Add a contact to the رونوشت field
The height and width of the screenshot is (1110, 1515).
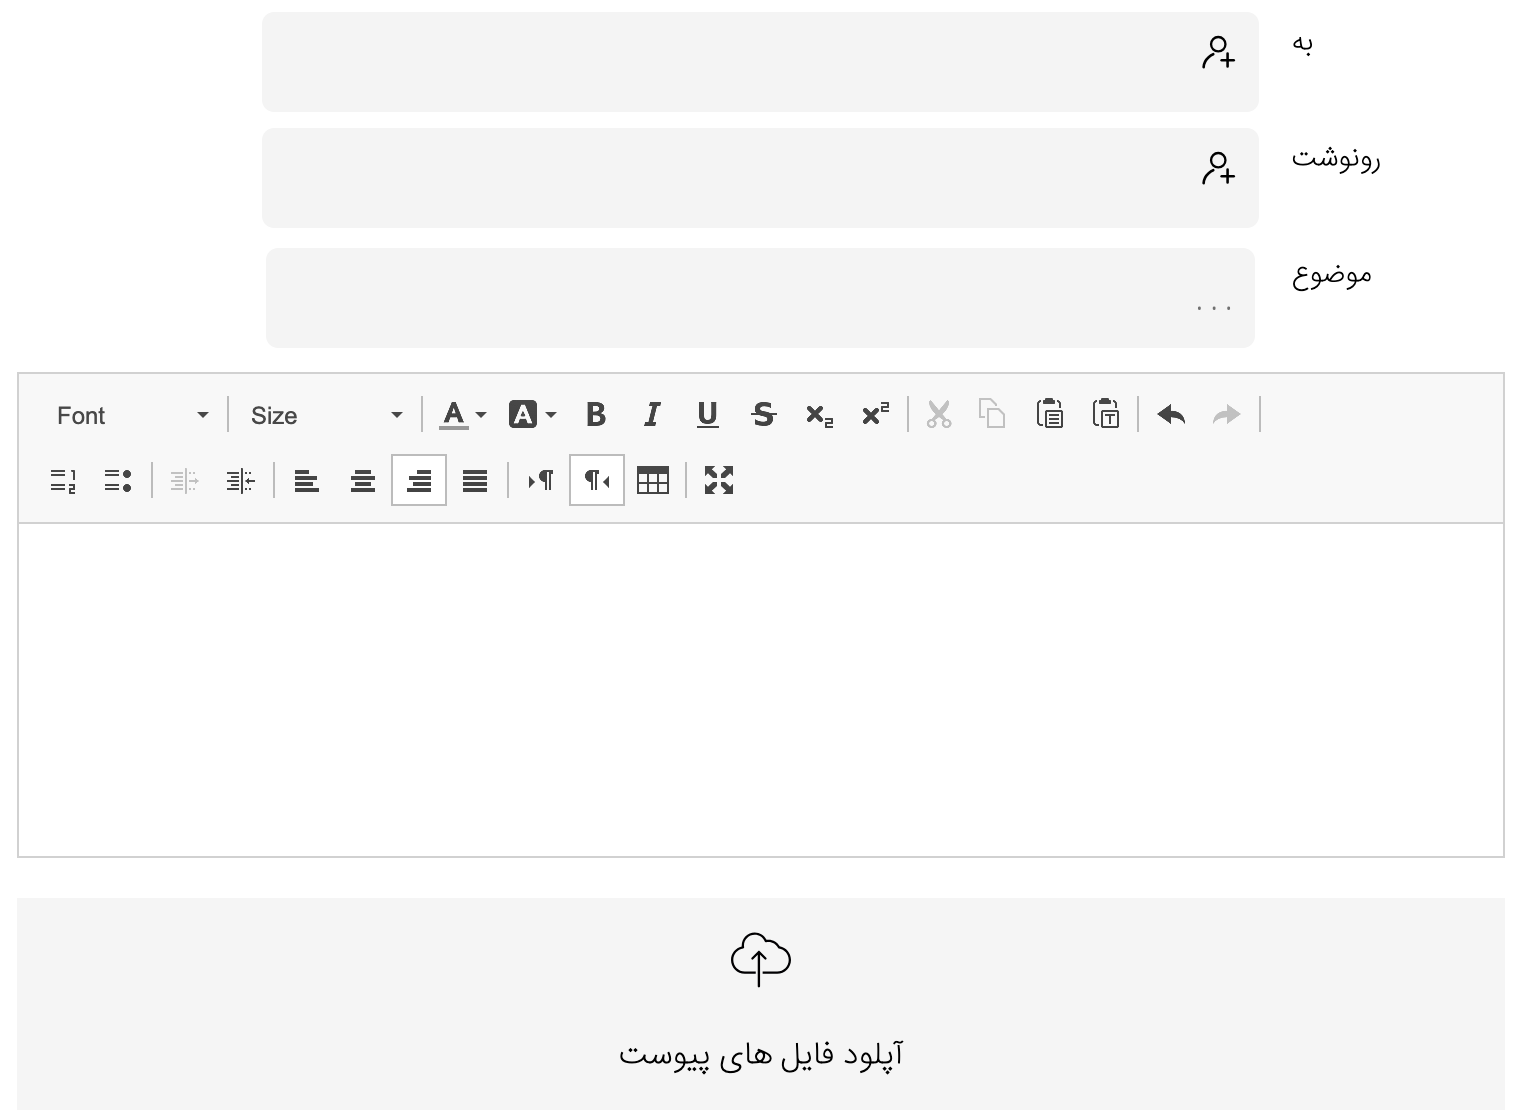(x=1218, y=168)
